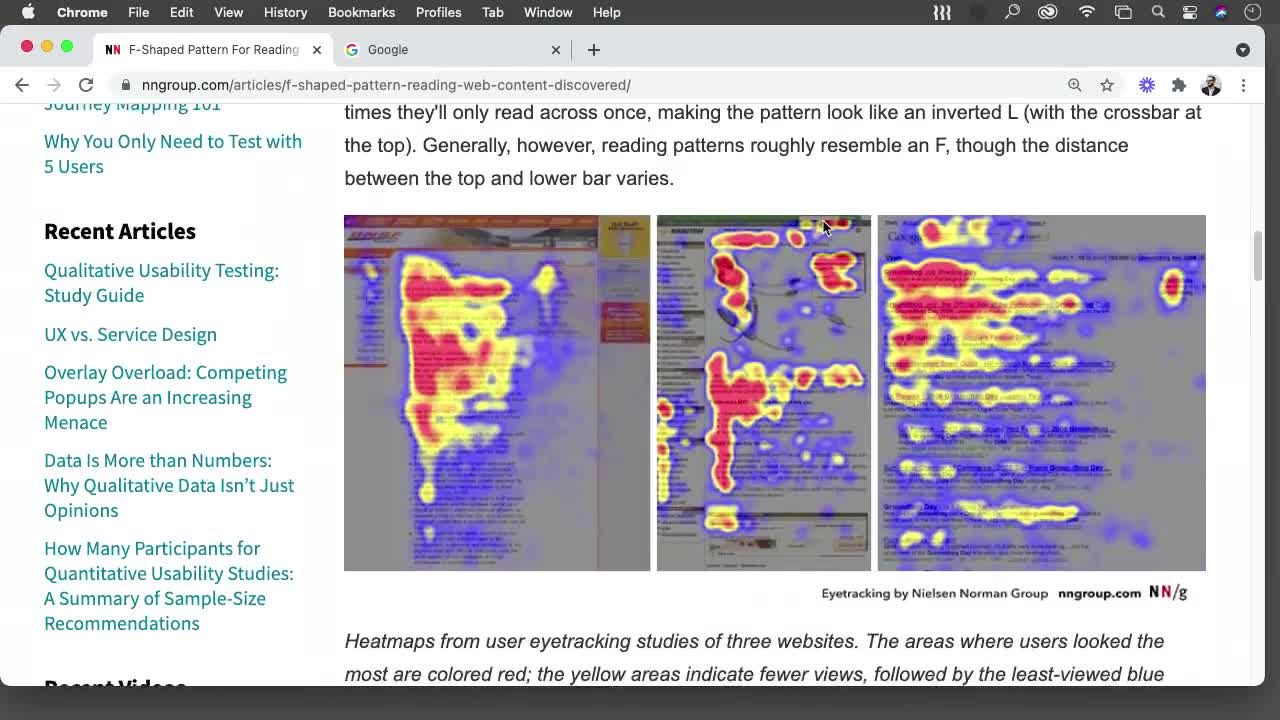Click the Rectangle window manager menu bar icon
The width and height of the screenshot is (1280, 720).
click(x=941, y=12)
